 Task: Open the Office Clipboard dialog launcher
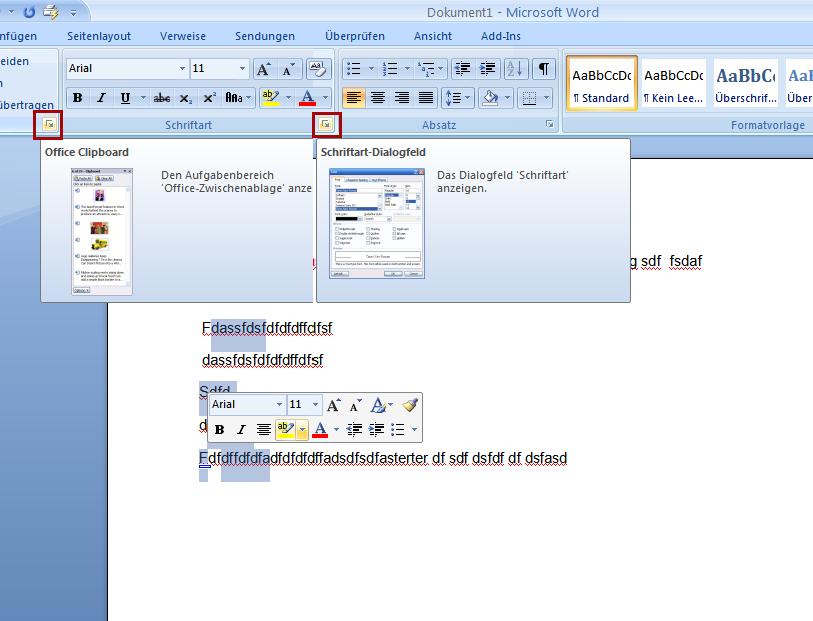point(49,124)
